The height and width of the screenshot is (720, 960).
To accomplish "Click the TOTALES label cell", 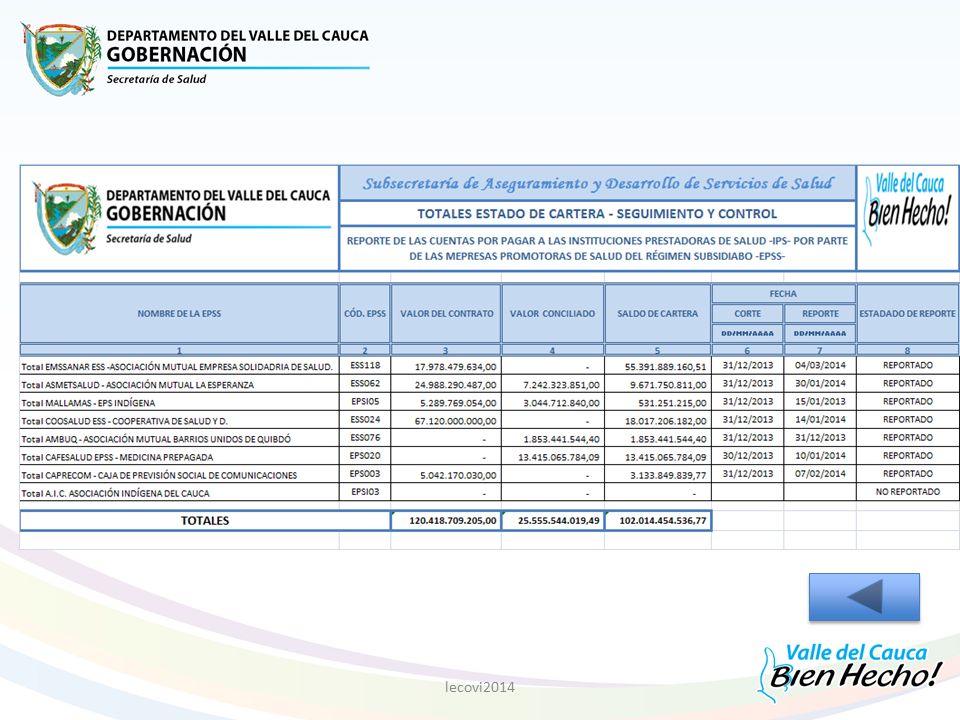I will (x=205, y=521).
